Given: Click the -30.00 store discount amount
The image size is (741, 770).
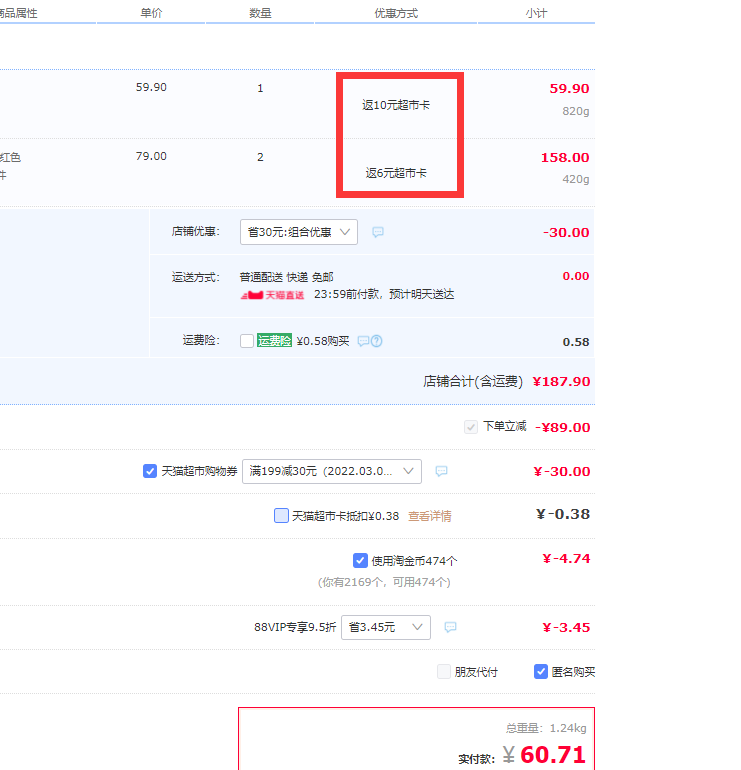Looking at the screenshot, I should tap(566, 233).
